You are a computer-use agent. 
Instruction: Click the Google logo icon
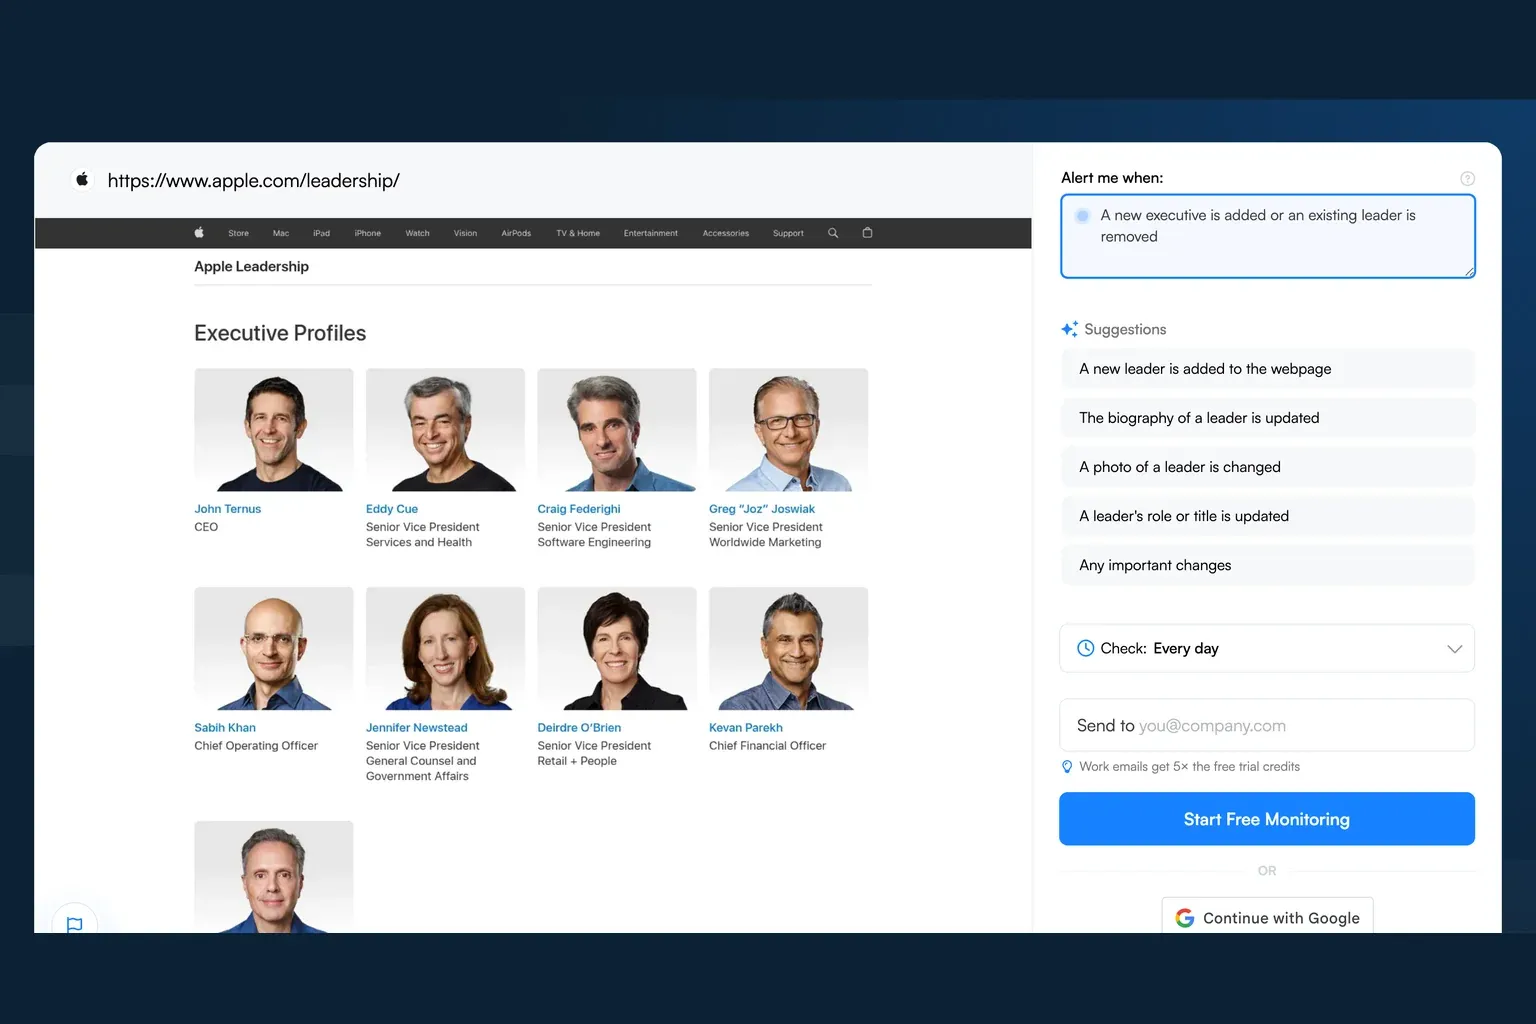click(x=1185, y=918)
